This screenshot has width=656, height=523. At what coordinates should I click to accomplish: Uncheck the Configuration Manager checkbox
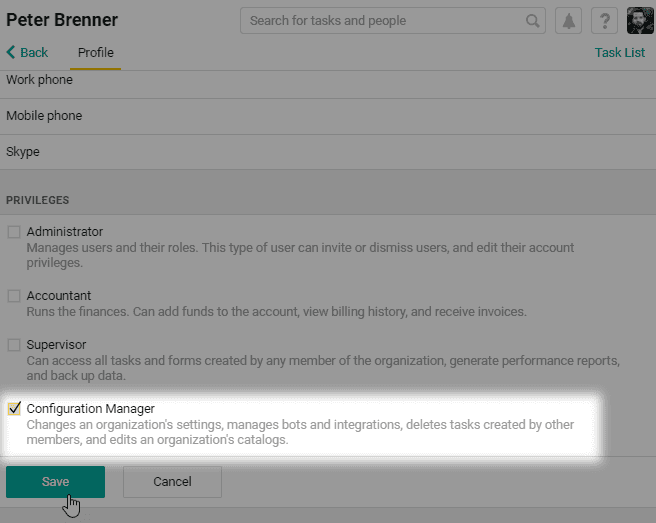click(x=14, y=409)
